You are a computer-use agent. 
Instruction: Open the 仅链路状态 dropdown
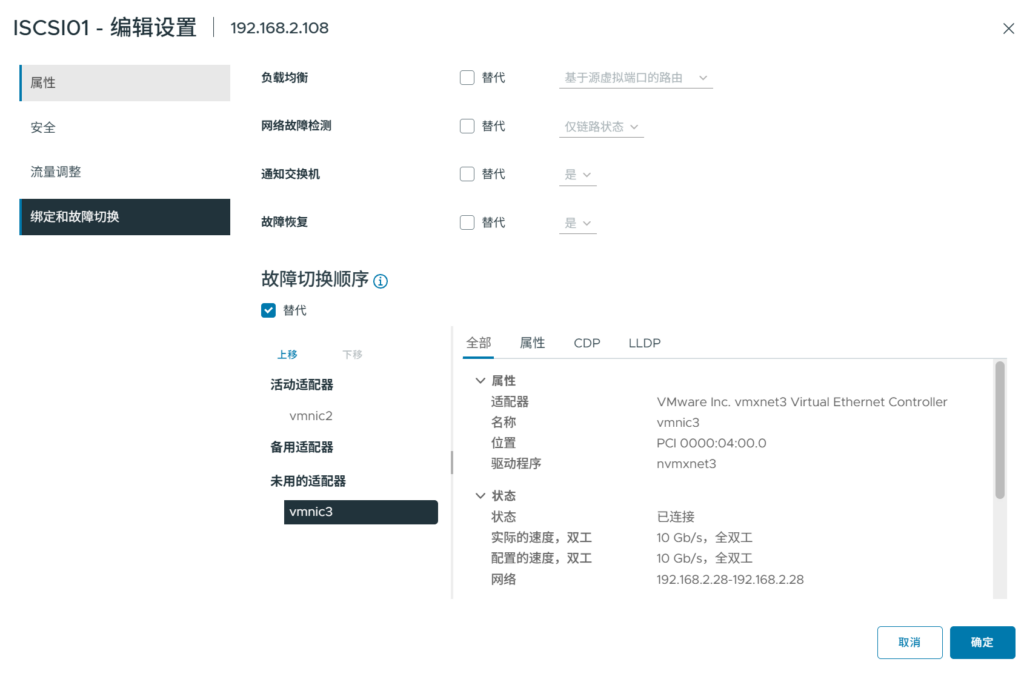coord(601,127)
